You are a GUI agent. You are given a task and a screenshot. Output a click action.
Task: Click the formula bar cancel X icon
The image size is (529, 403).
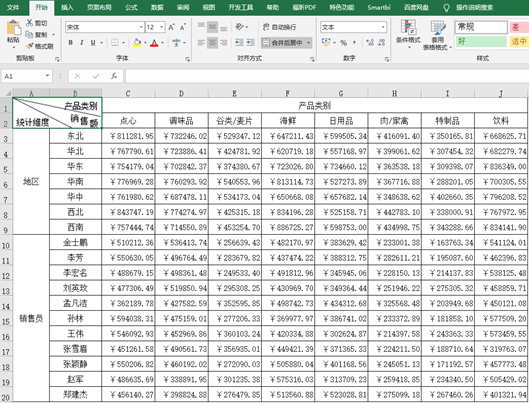pyautogui.click(x=78, y=76)
